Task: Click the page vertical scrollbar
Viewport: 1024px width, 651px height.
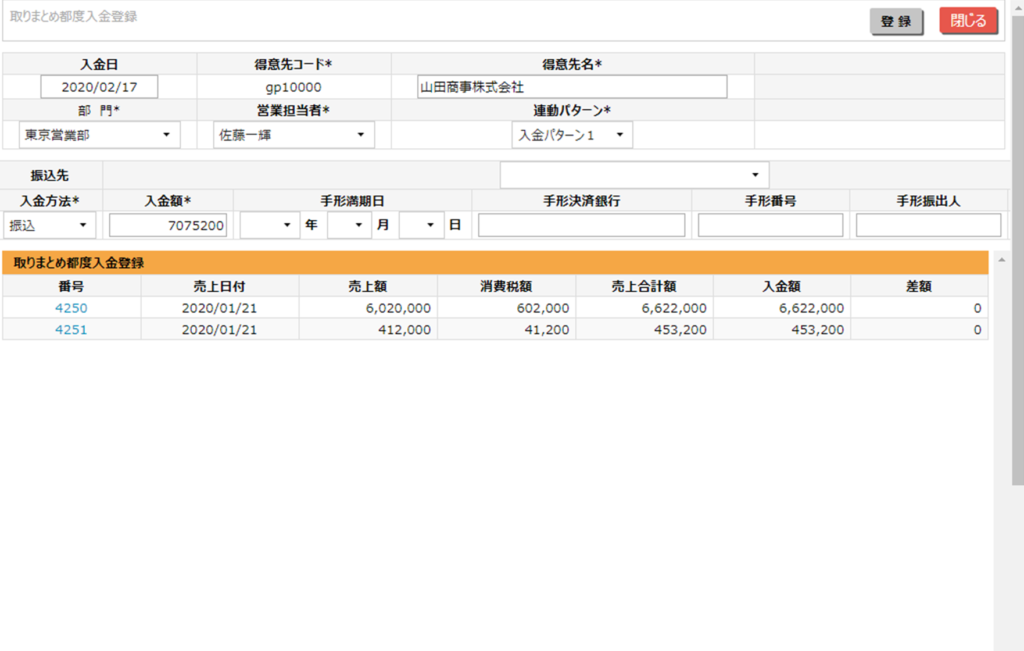Action: 1017,251
